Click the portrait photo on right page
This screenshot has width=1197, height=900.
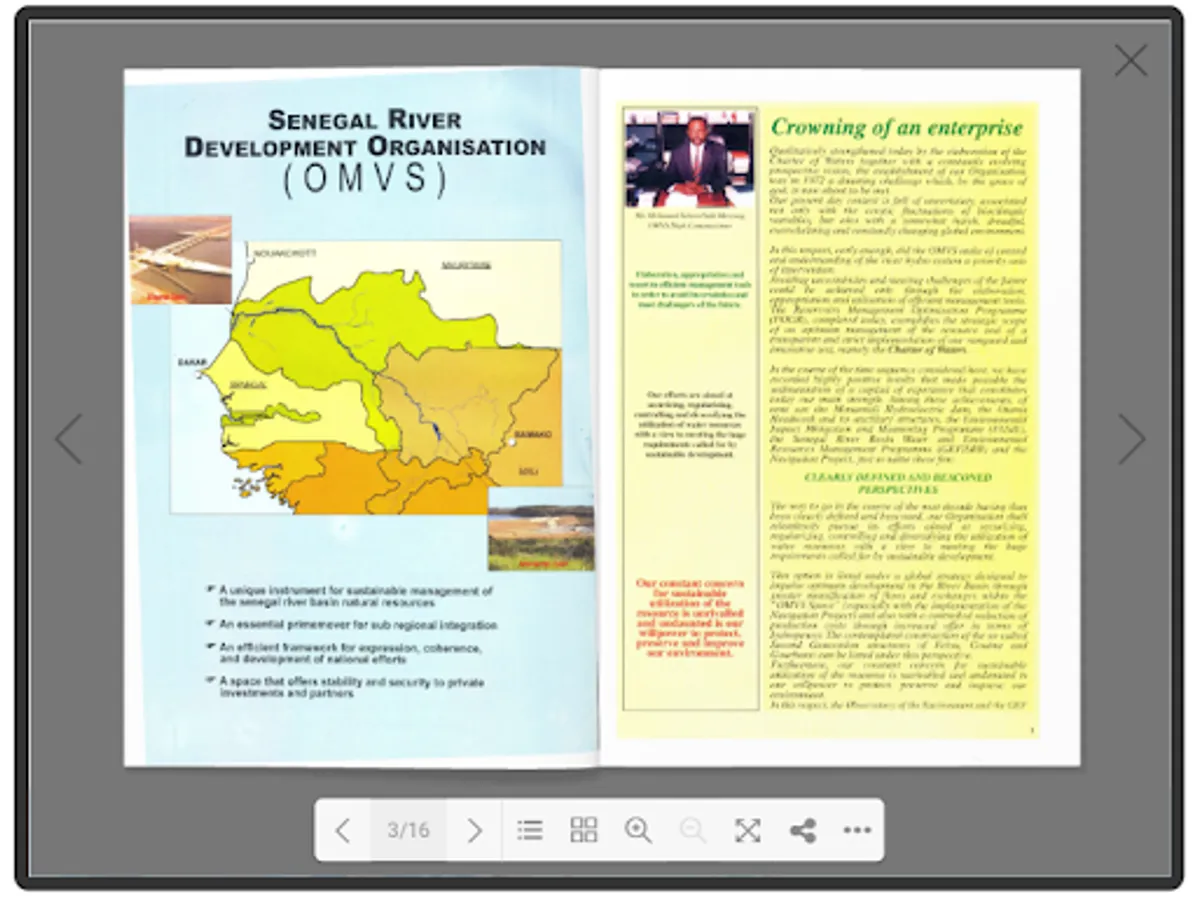(690, 159)
